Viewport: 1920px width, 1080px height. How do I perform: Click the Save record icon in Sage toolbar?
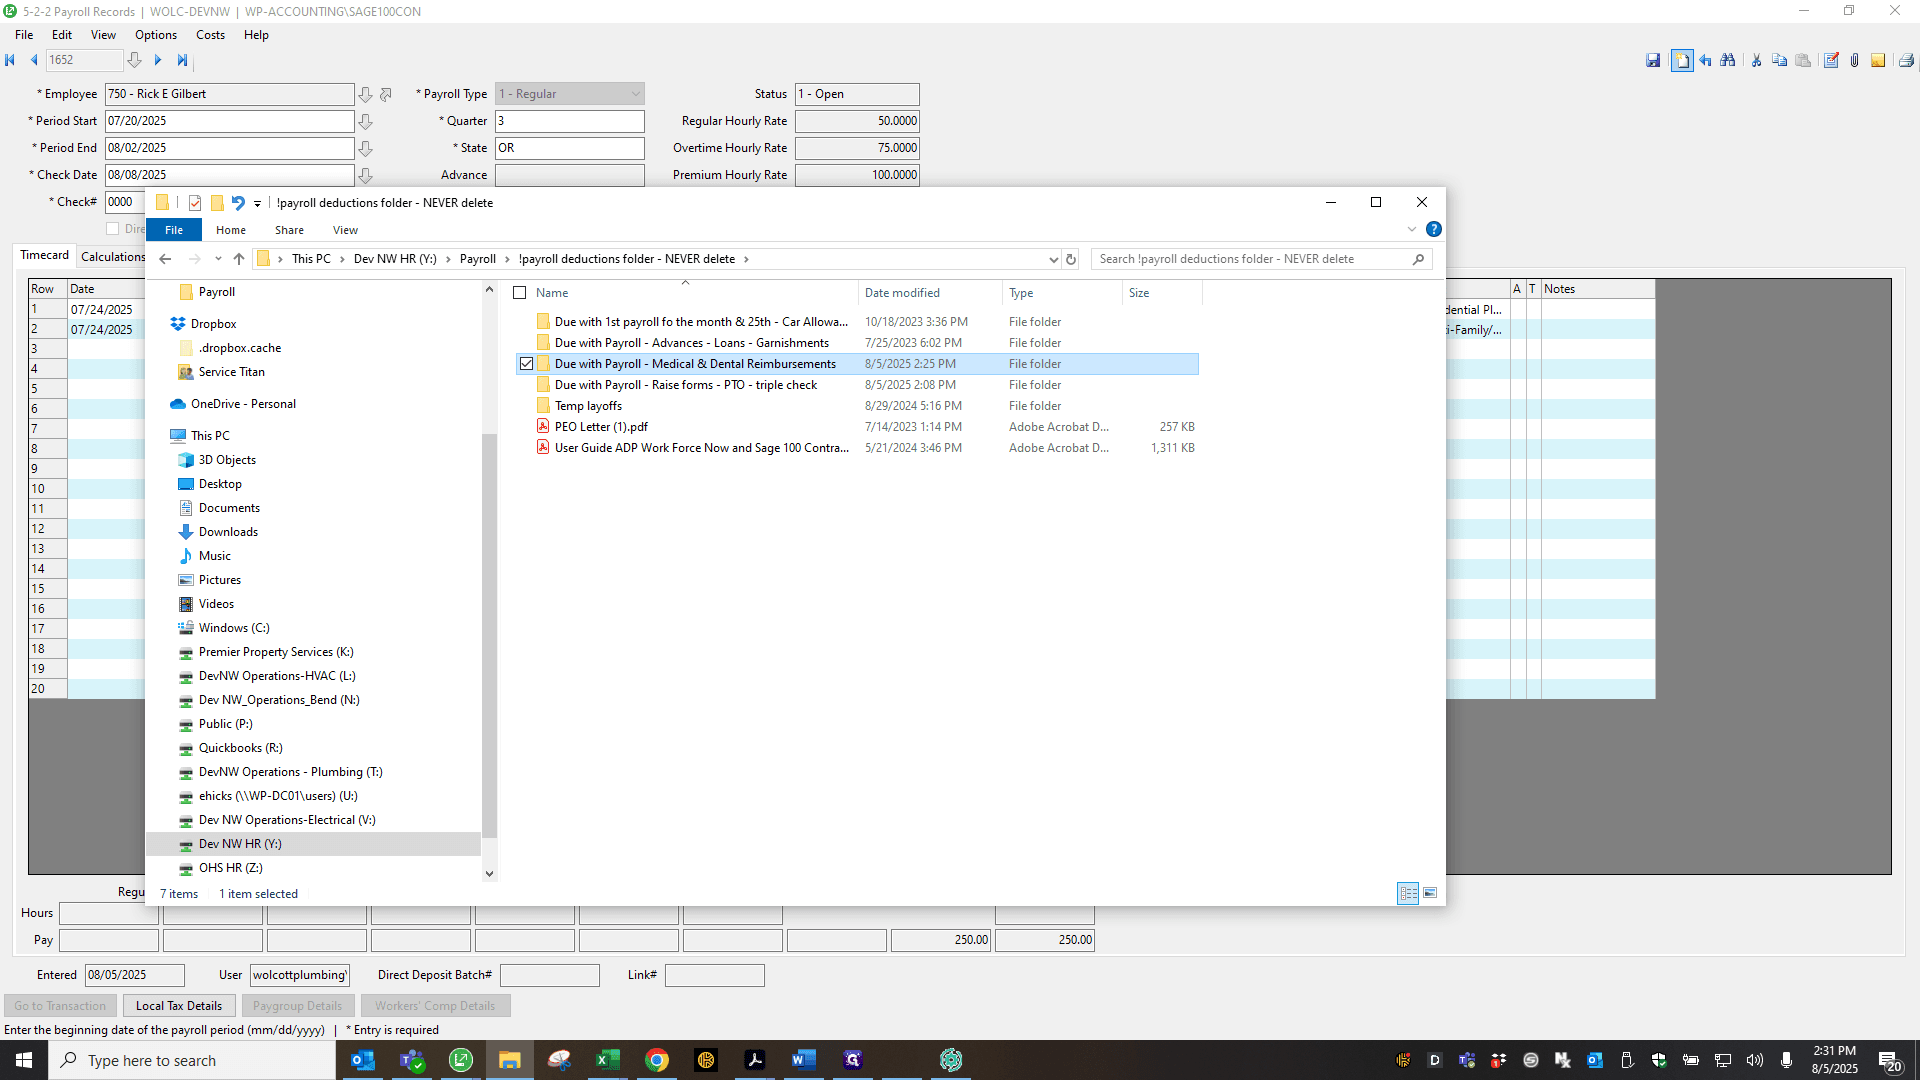1653,61
